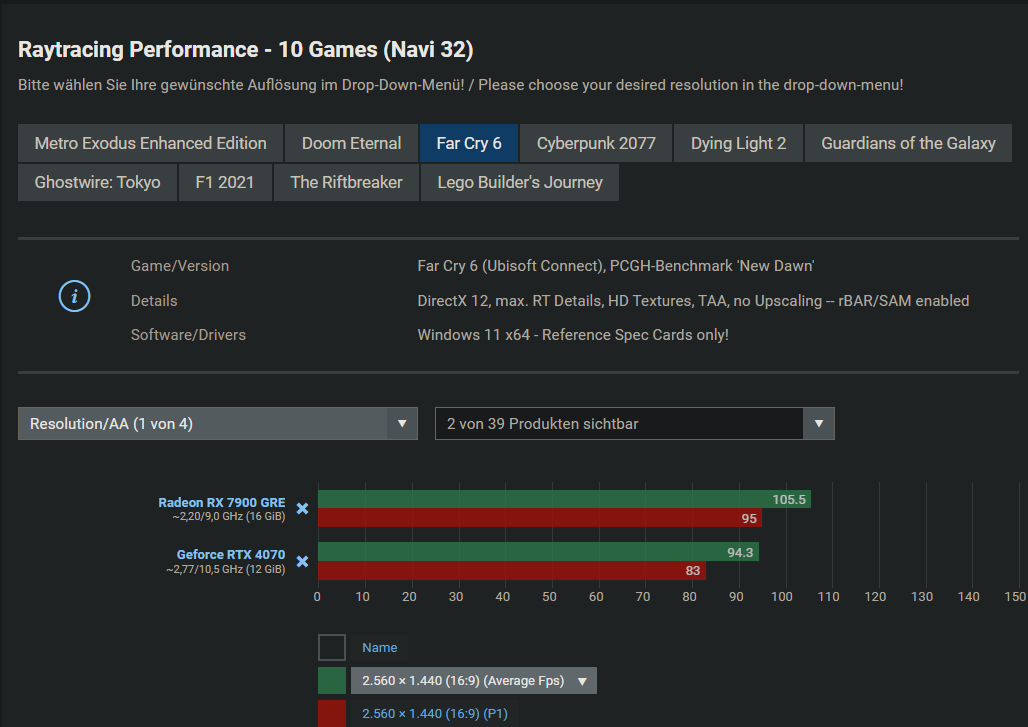Select the Doom Eternal tab
1028x727 pixels.
click(351, 143)
